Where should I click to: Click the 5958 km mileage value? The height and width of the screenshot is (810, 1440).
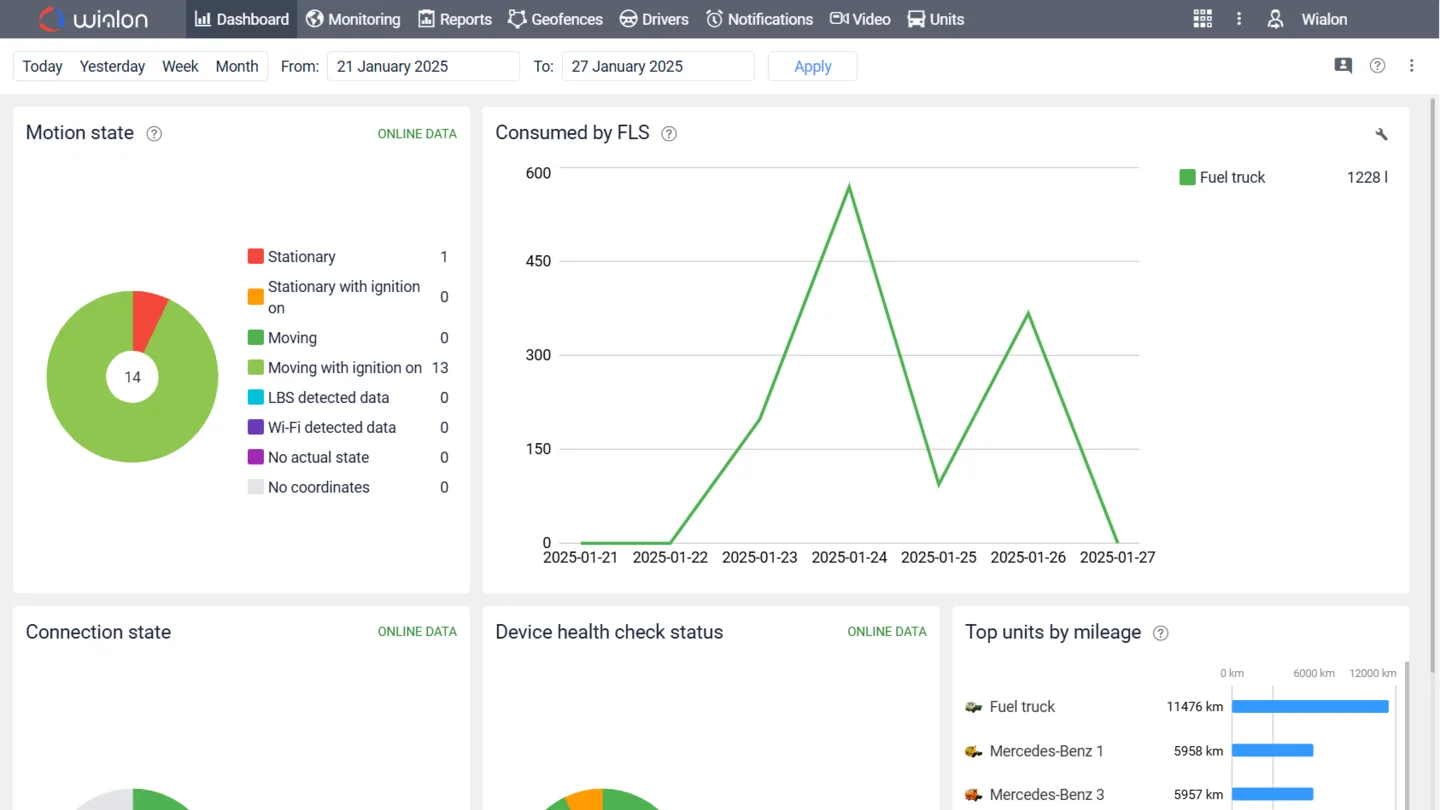tap(1199, 751)
